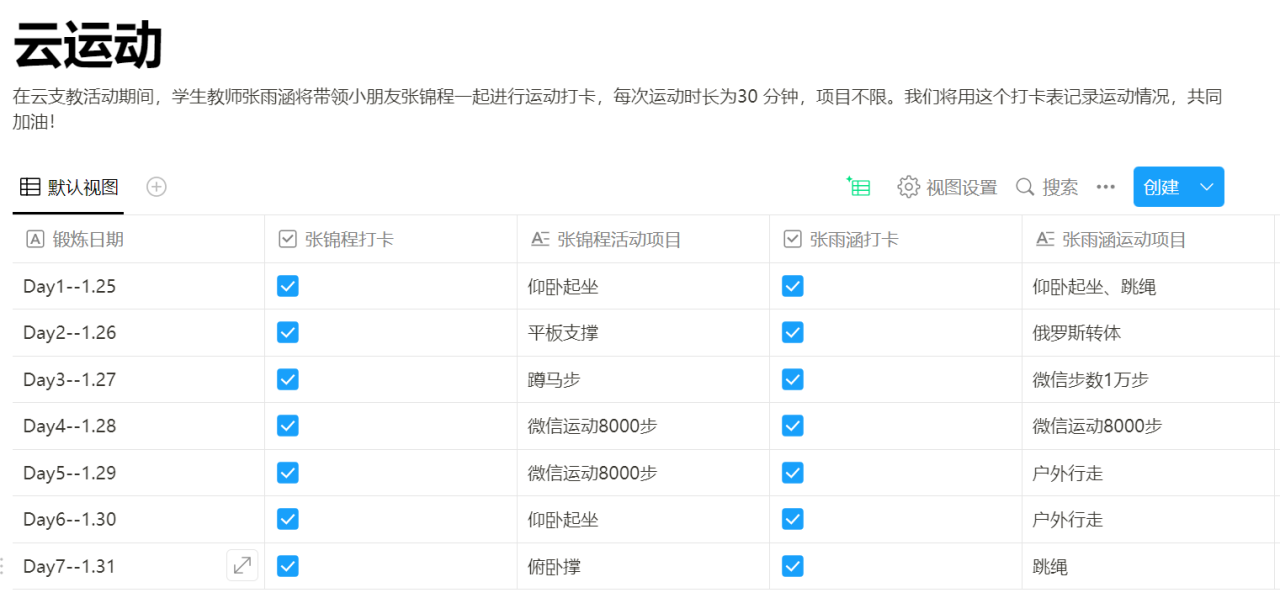Toggle 张锦程打卡 checkbox for Day5--1.29
Viewport: 1280px width, 598px height.
point(288,473)
